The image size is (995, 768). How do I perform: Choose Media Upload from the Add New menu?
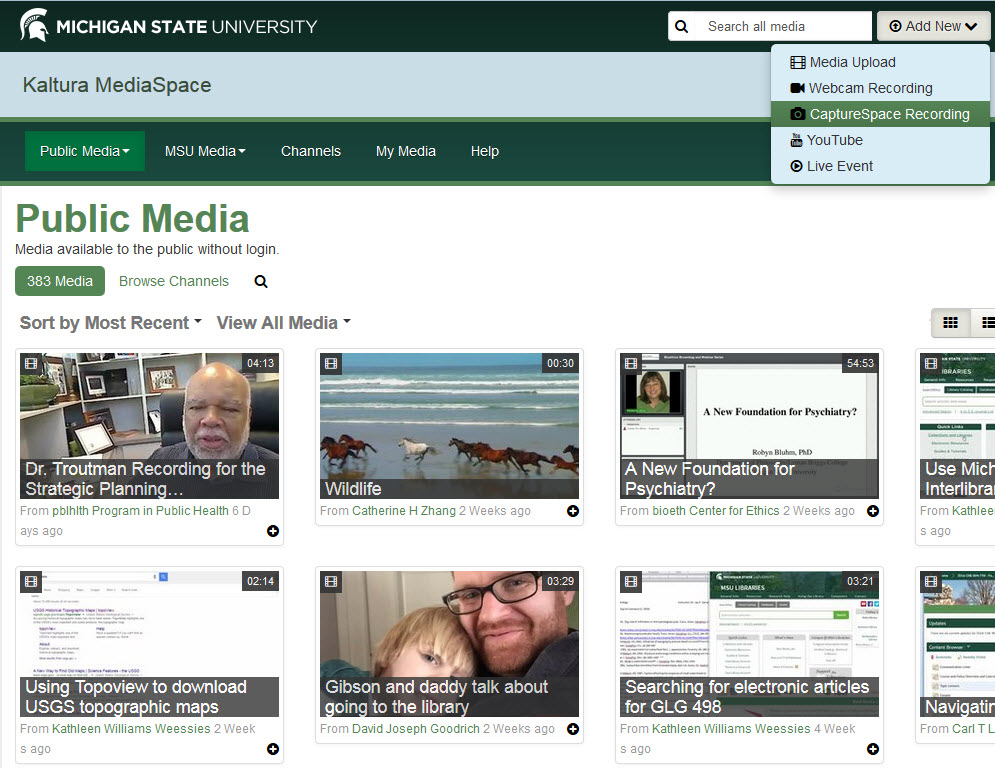coord(880,62)
